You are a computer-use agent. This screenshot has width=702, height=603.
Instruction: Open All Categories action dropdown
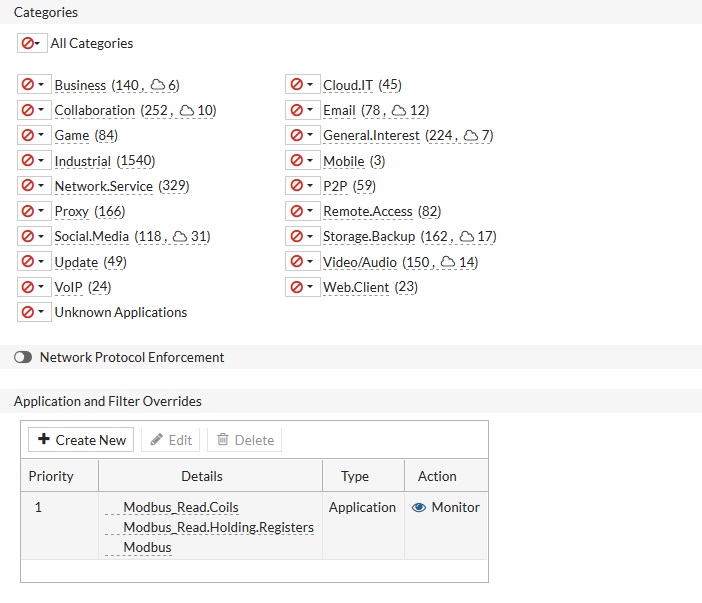point(31,43)
